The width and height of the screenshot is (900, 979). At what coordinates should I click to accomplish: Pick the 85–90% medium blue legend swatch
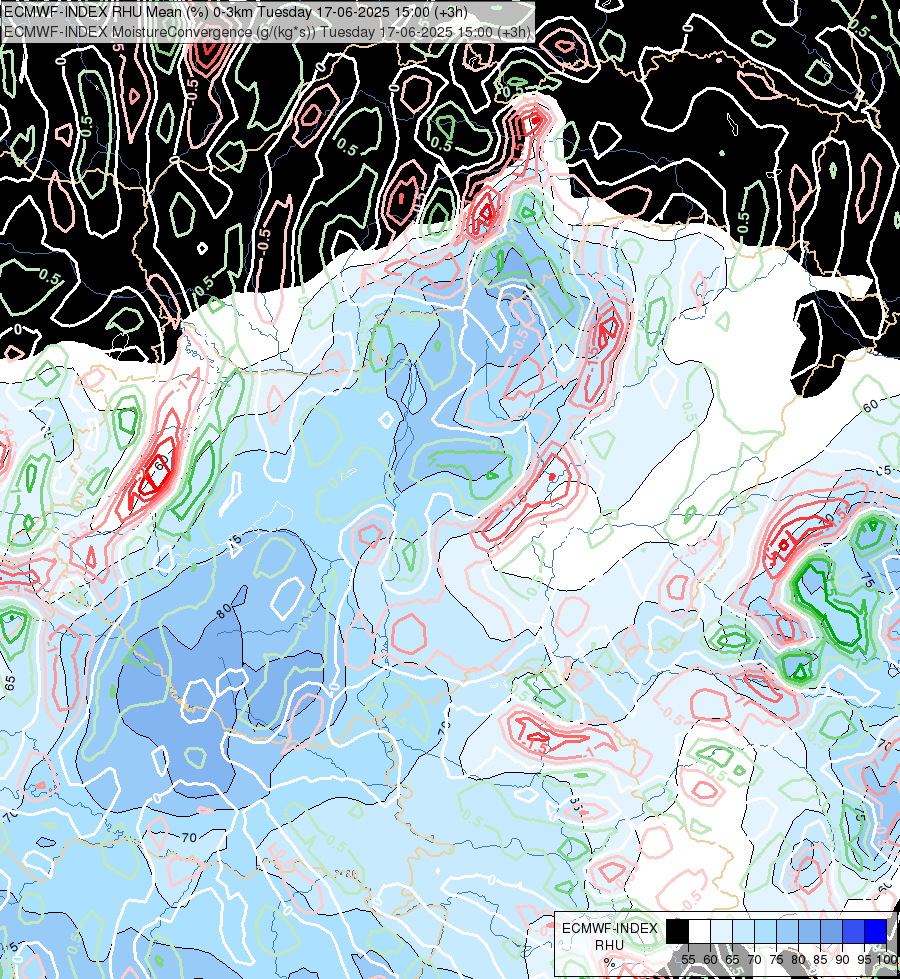click(x=831, y=931)
